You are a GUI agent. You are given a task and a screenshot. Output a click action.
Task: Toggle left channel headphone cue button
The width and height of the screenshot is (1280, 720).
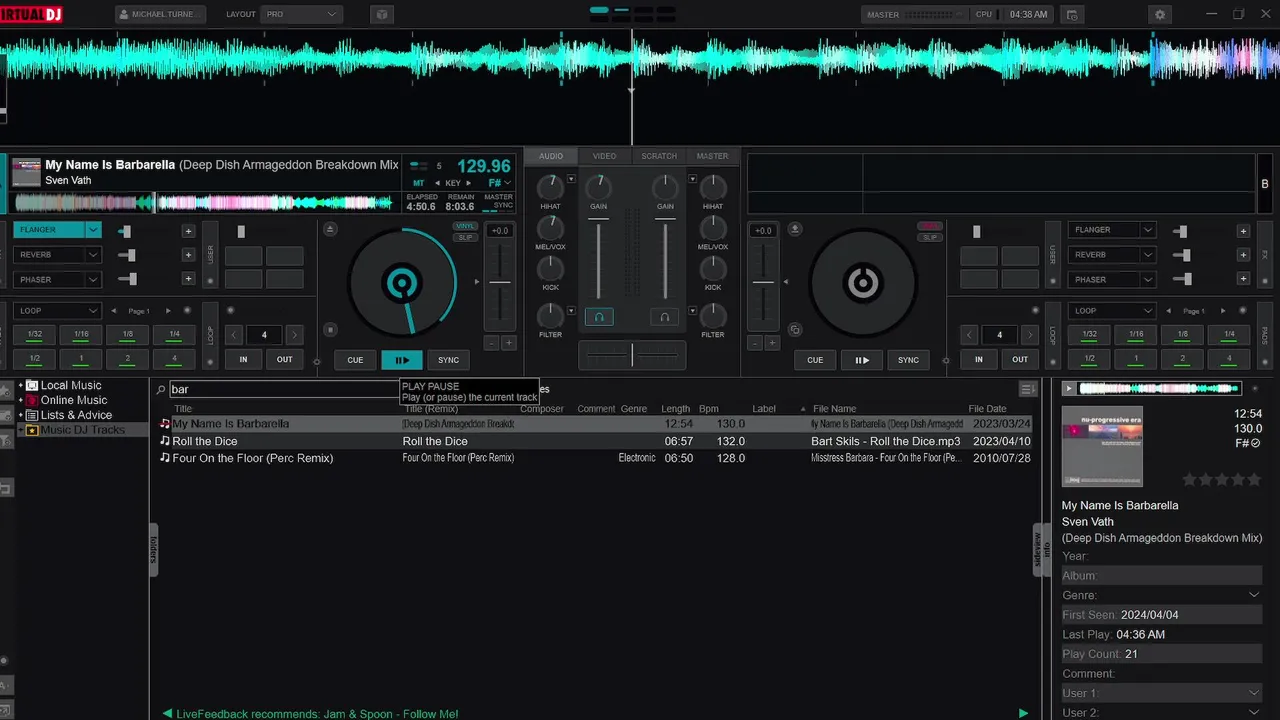[x=599, y=317]
